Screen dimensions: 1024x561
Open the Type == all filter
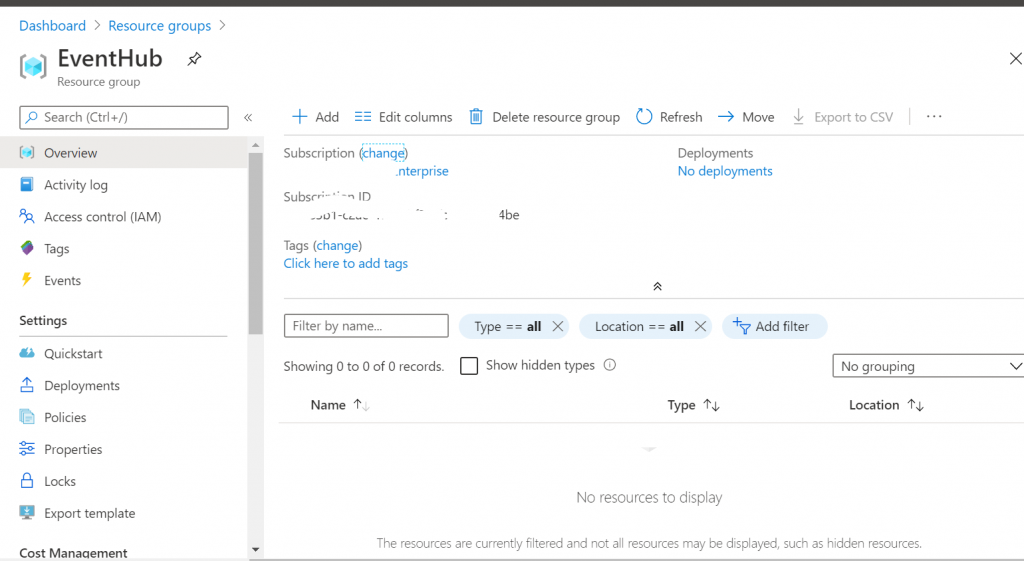point(507,327)
